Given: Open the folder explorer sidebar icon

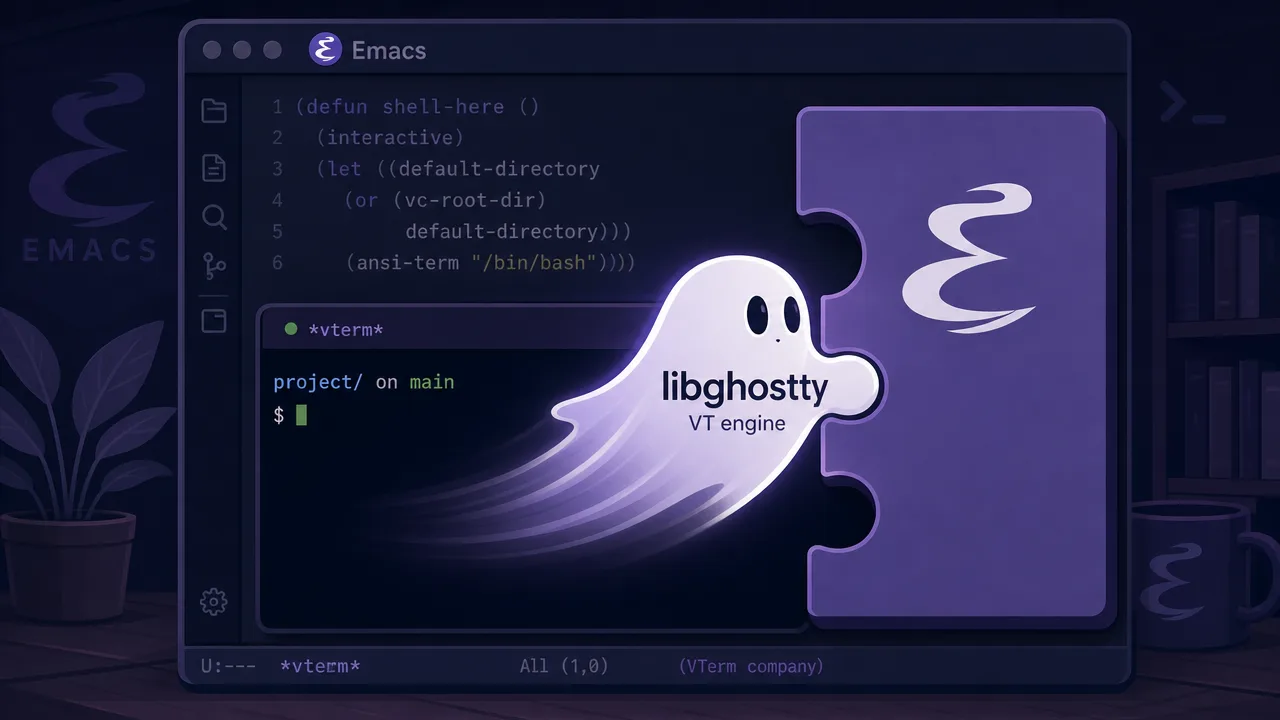Looking at the screenshot, I should point(214,110).
